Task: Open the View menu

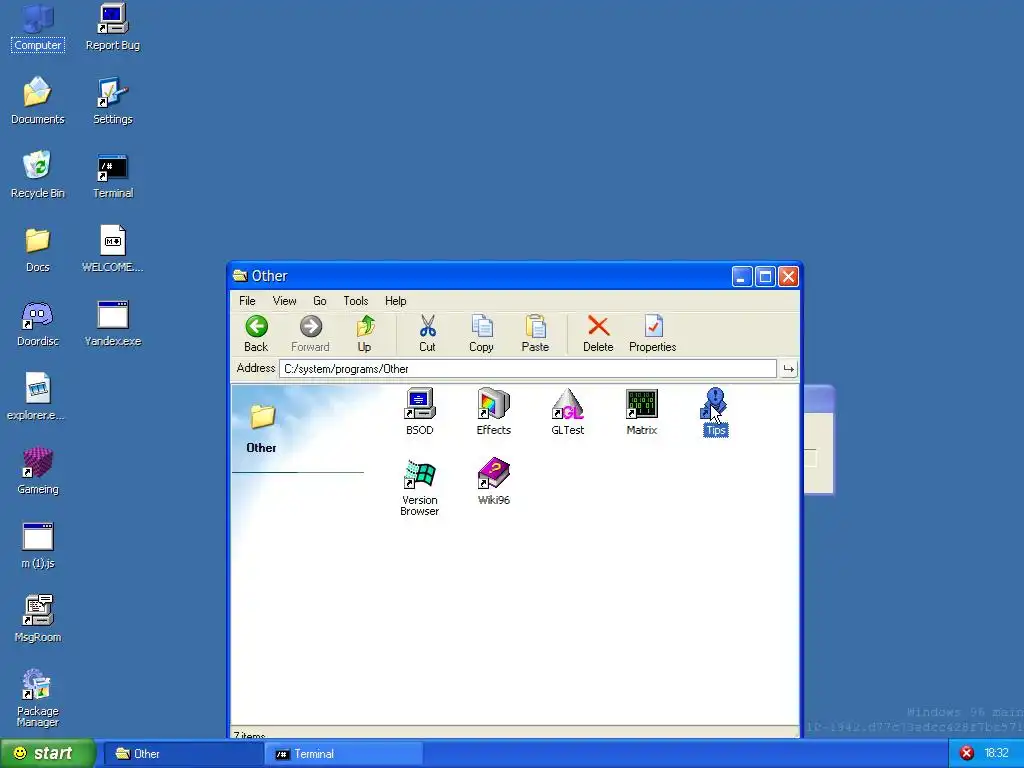Action: [x=284, y=301]
